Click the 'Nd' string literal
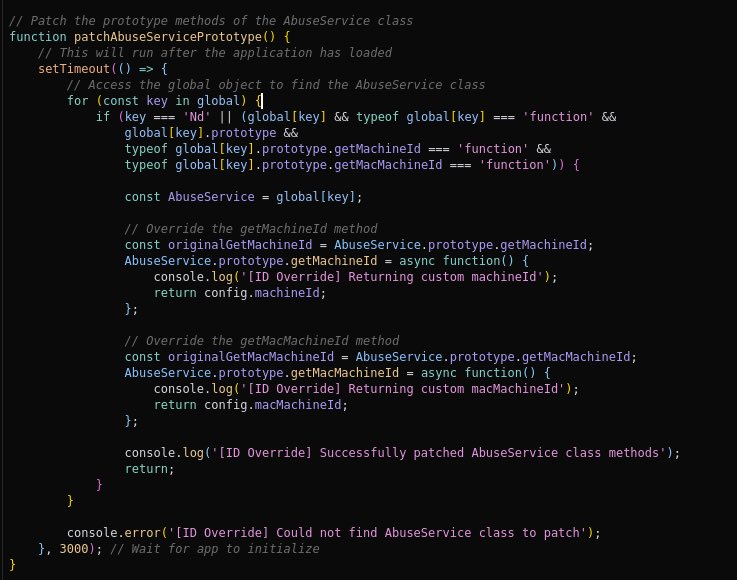The image size is (737, 580). pyautogui.click(x=196, y=117)
